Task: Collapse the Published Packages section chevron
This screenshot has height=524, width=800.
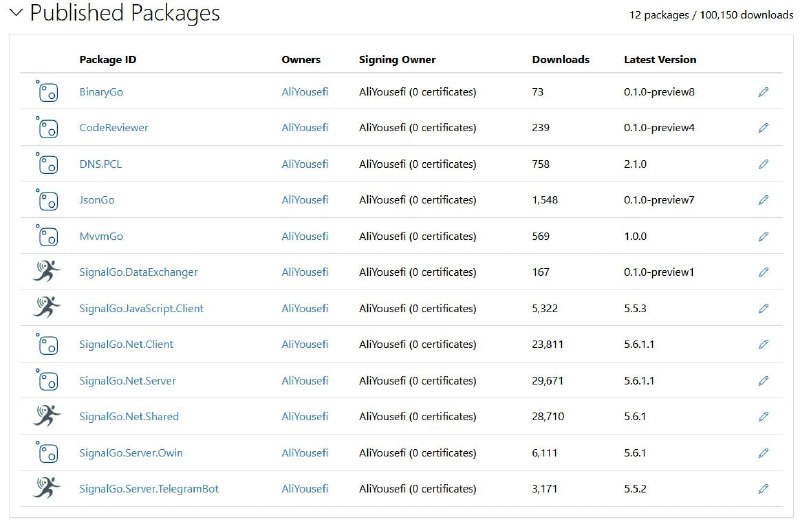Action: coord(16,13)
